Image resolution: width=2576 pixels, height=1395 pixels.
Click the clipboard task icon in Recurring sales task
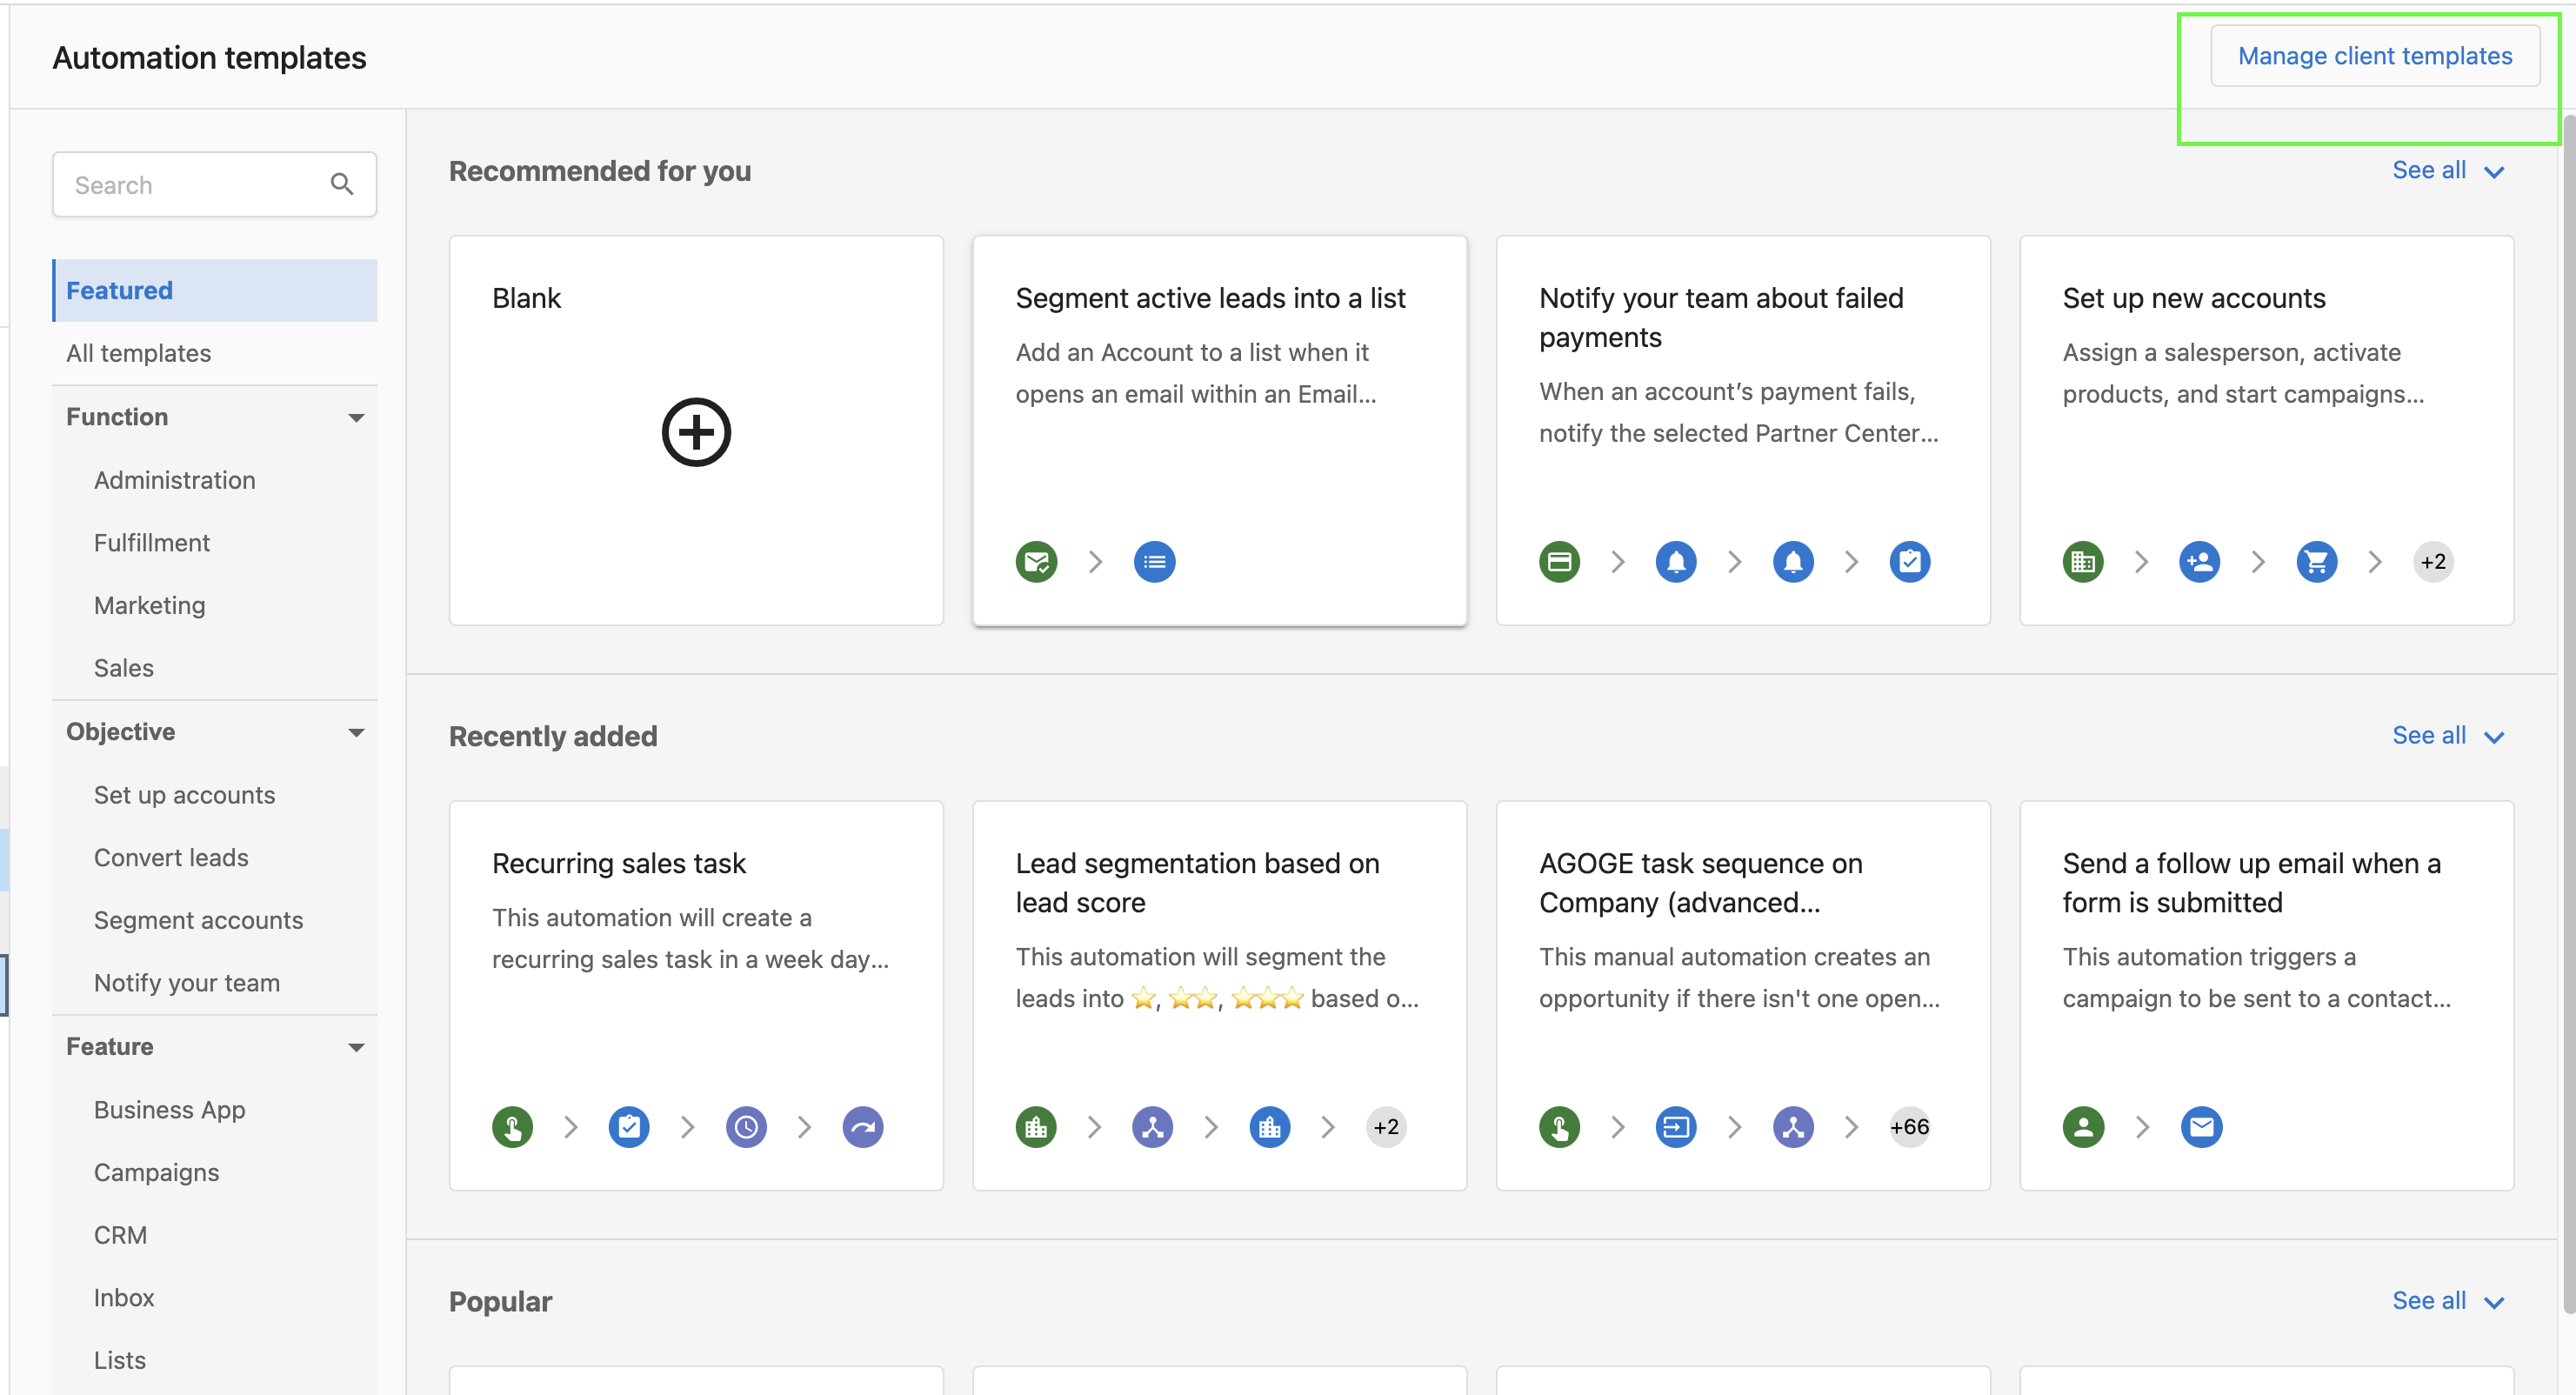[629, 1126]
